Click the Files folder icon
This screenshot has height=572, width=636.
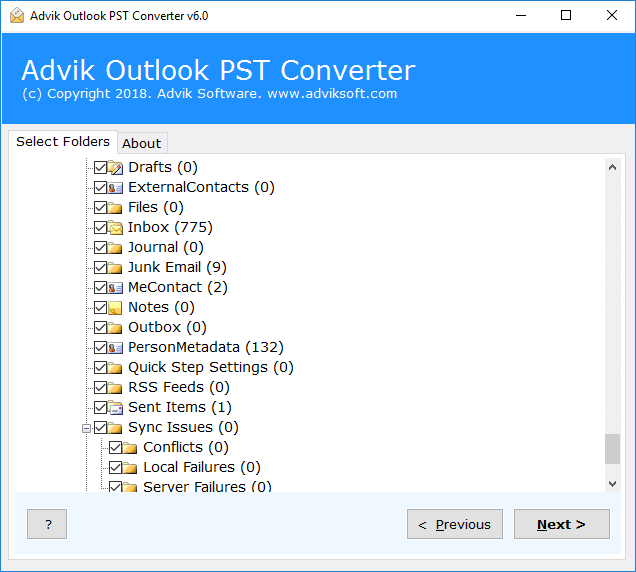coord(115,208)
